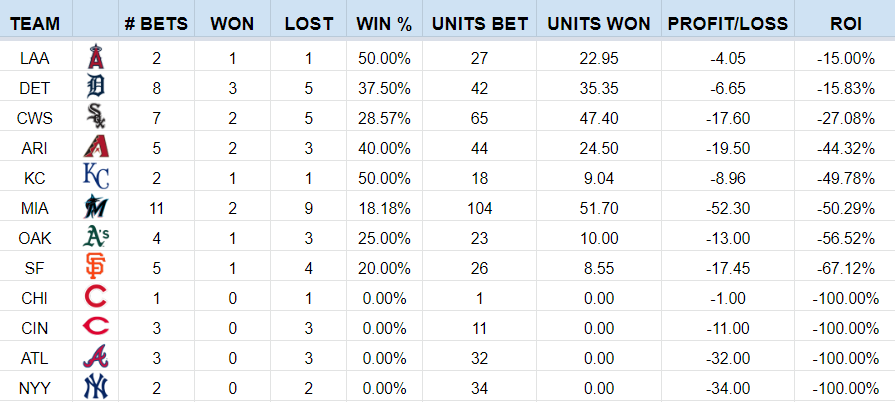Viewport: 895px width, 402px height.
Task: Click the Cincinnati Reds logo icon
Action: pyautogui.click(x=96, y=327)
